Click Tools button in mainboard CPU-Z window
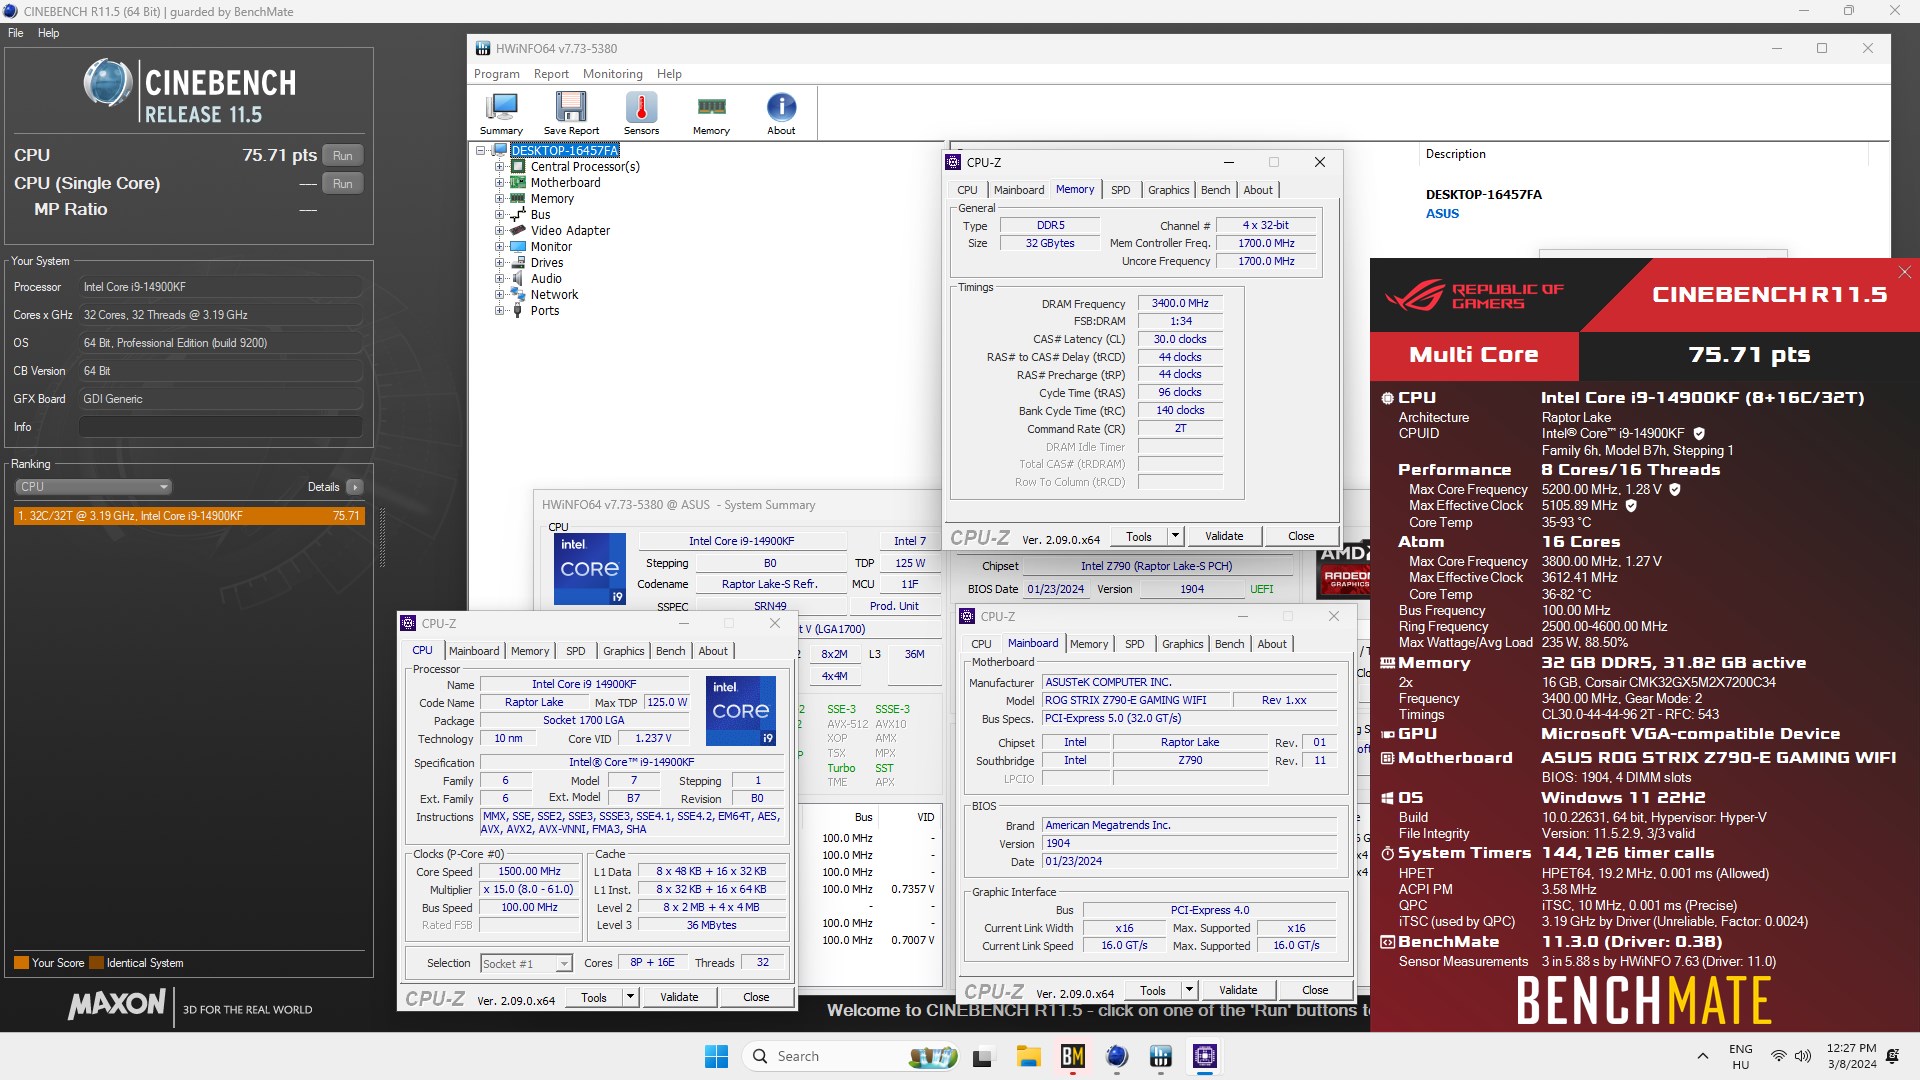The image size is (1920, 1080). [1153, 990]
